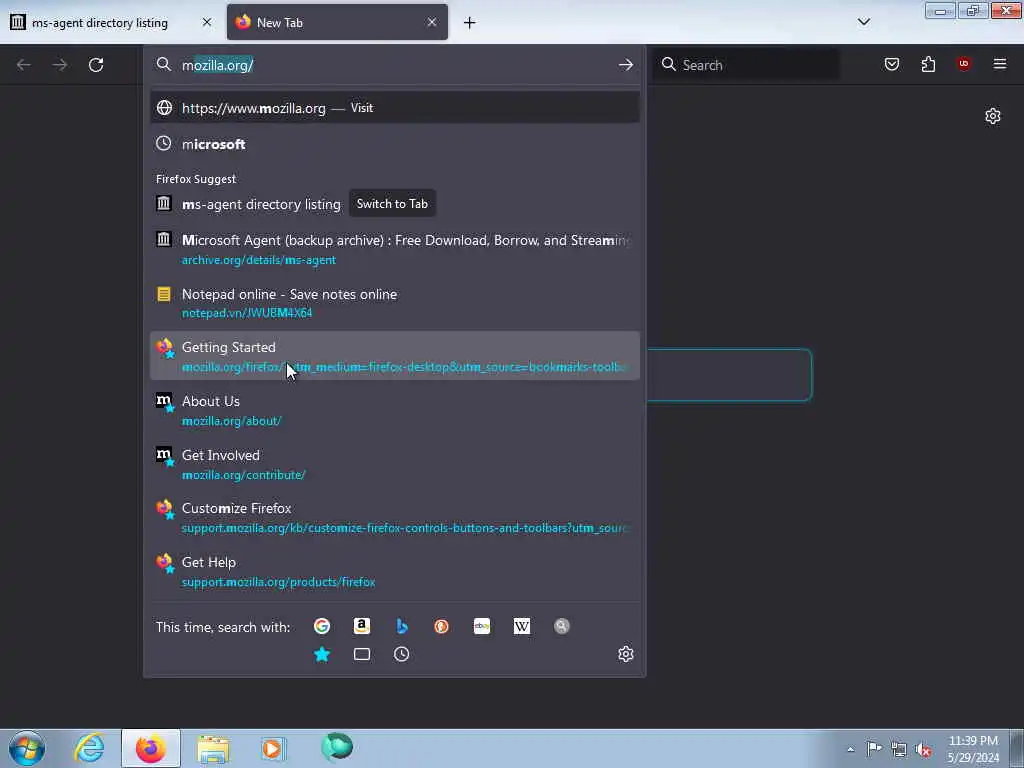1024x768 pixels.
Task: Search this time with DuckDuckGo icon
Action: coord(441,626)
